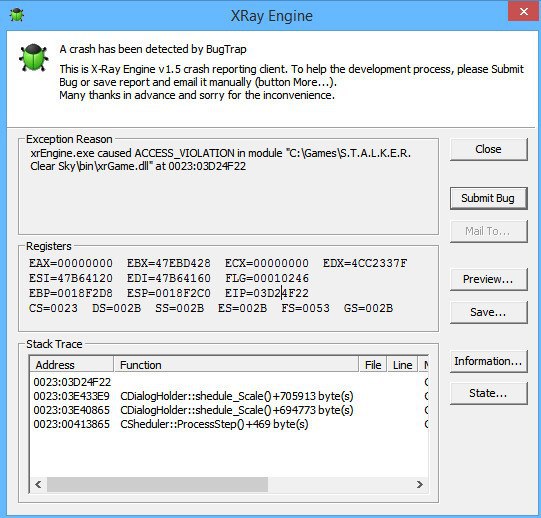Click the File column header

coord(373,364)
